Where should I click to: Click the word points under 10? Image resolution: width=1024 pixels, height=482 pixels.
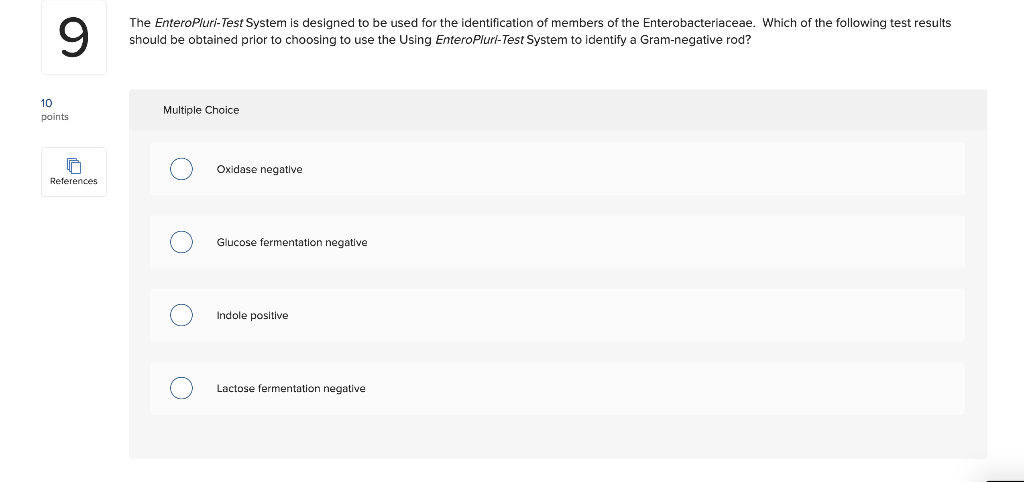(x=54, y=117)
